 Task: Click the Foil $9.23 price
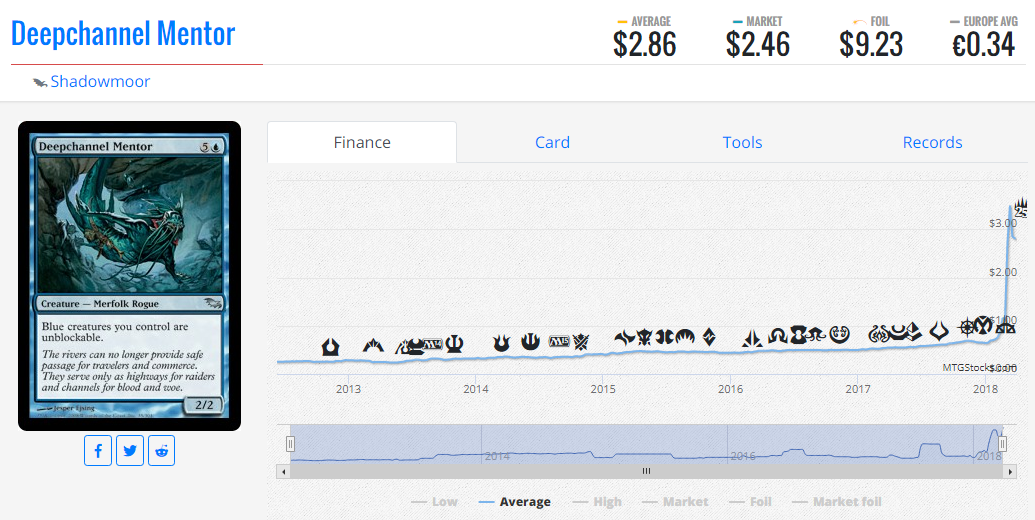(x=871, y=44)
